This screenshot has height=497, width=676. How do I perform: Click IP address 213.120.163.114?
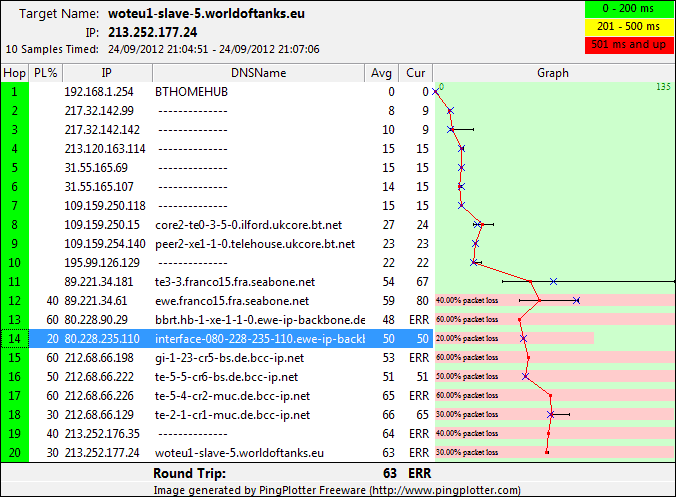(x=105, y=149)
